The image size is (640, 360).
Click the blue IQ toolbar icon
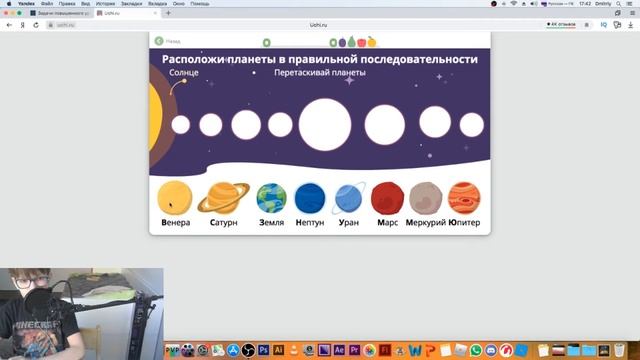(604, 25)
